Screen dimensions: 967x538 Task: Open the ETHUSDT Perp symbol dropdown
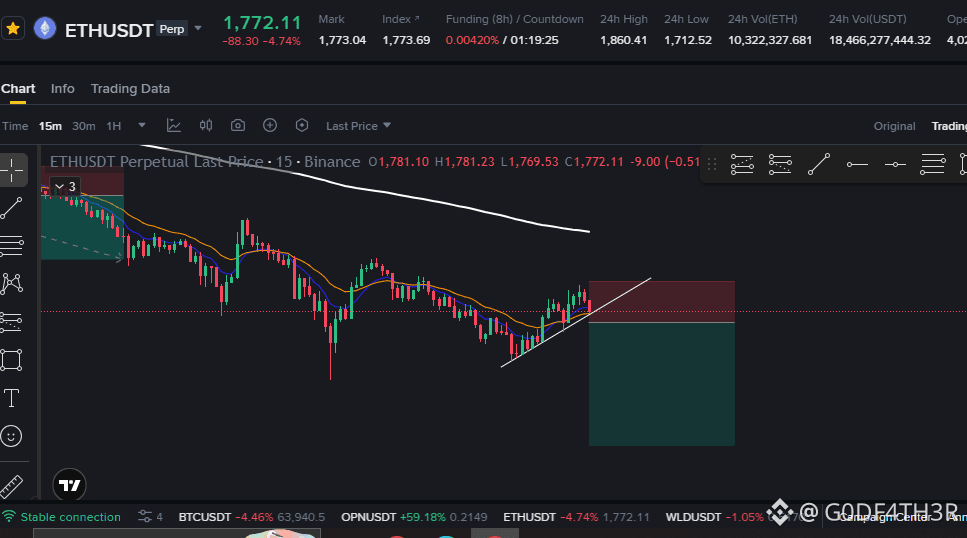198,28
